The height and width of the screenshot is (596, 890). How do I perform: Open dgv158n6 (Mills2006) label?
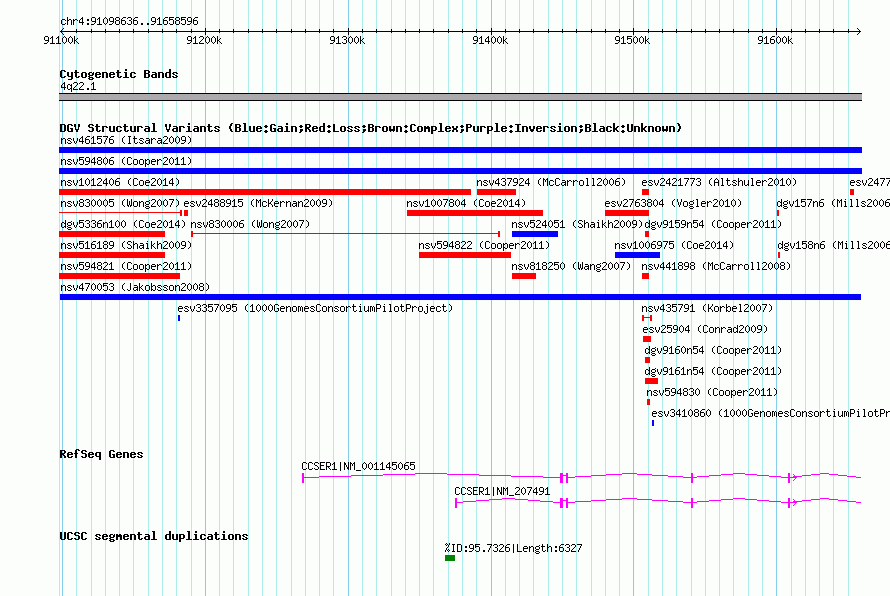[x=833, y=245]
